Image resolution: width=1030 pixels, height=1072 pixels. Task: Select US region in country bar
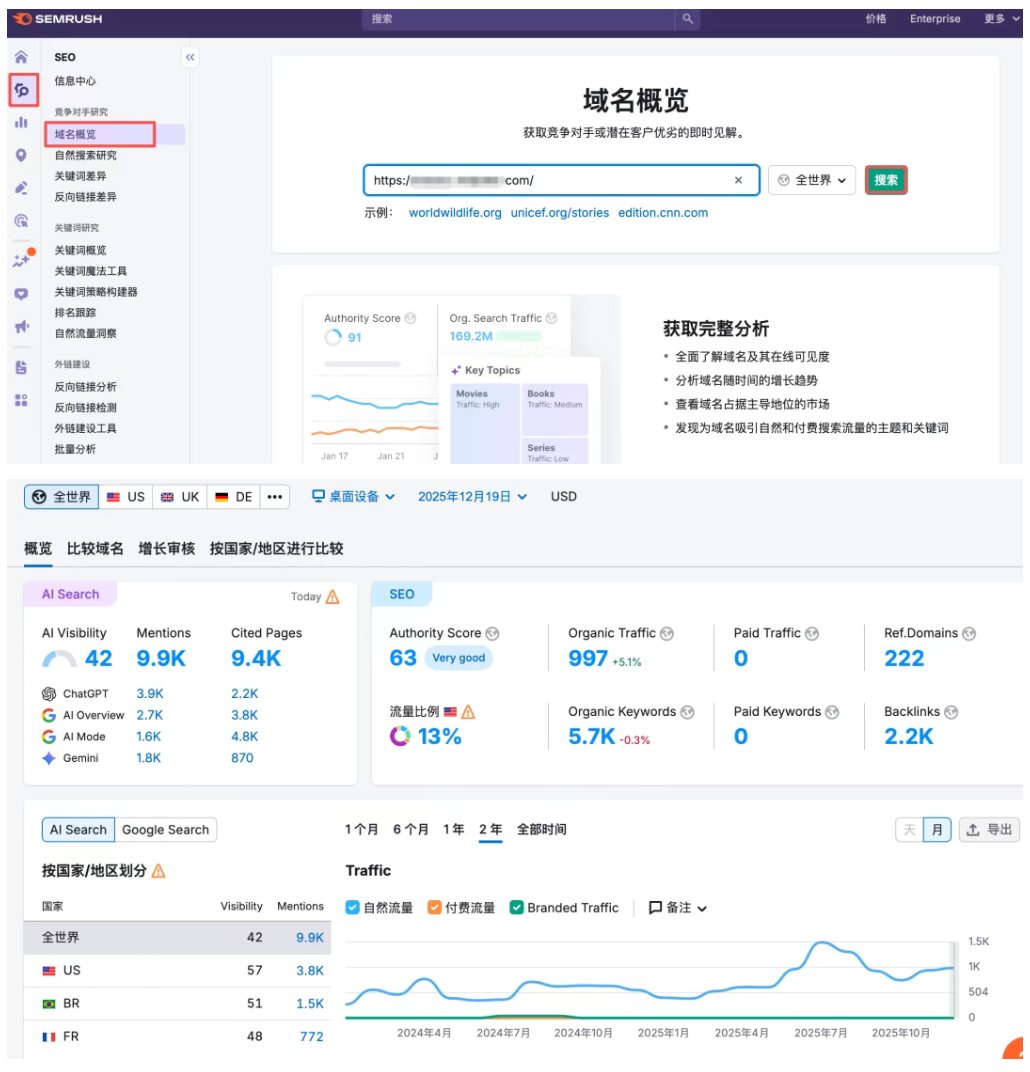click(126, 497)
